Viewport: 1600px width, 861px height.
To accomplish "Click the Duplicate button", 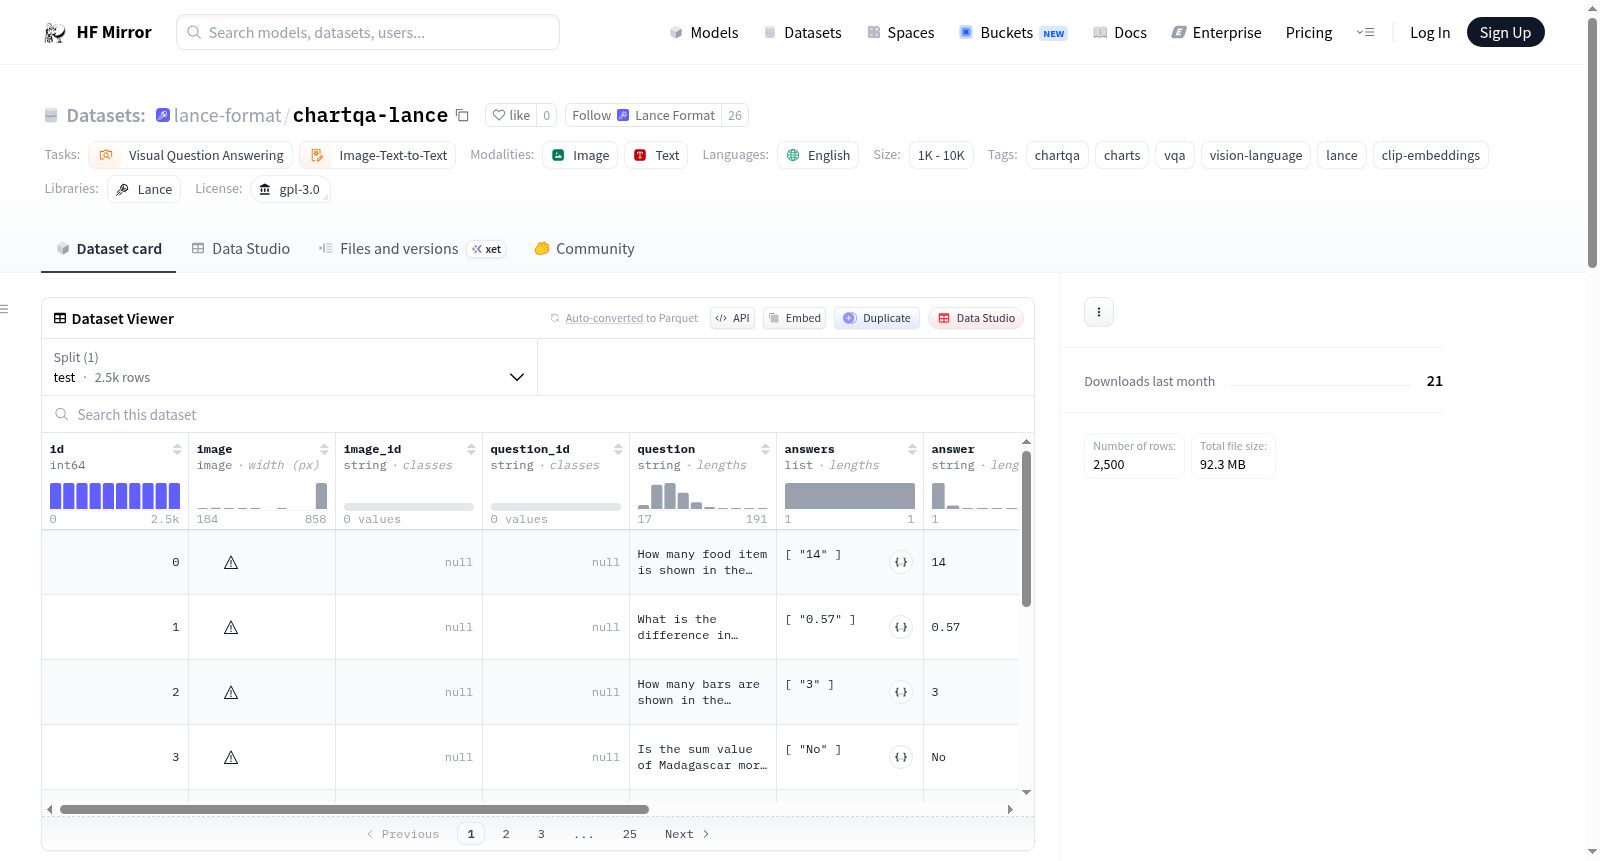I will click(x=877, y=319).
